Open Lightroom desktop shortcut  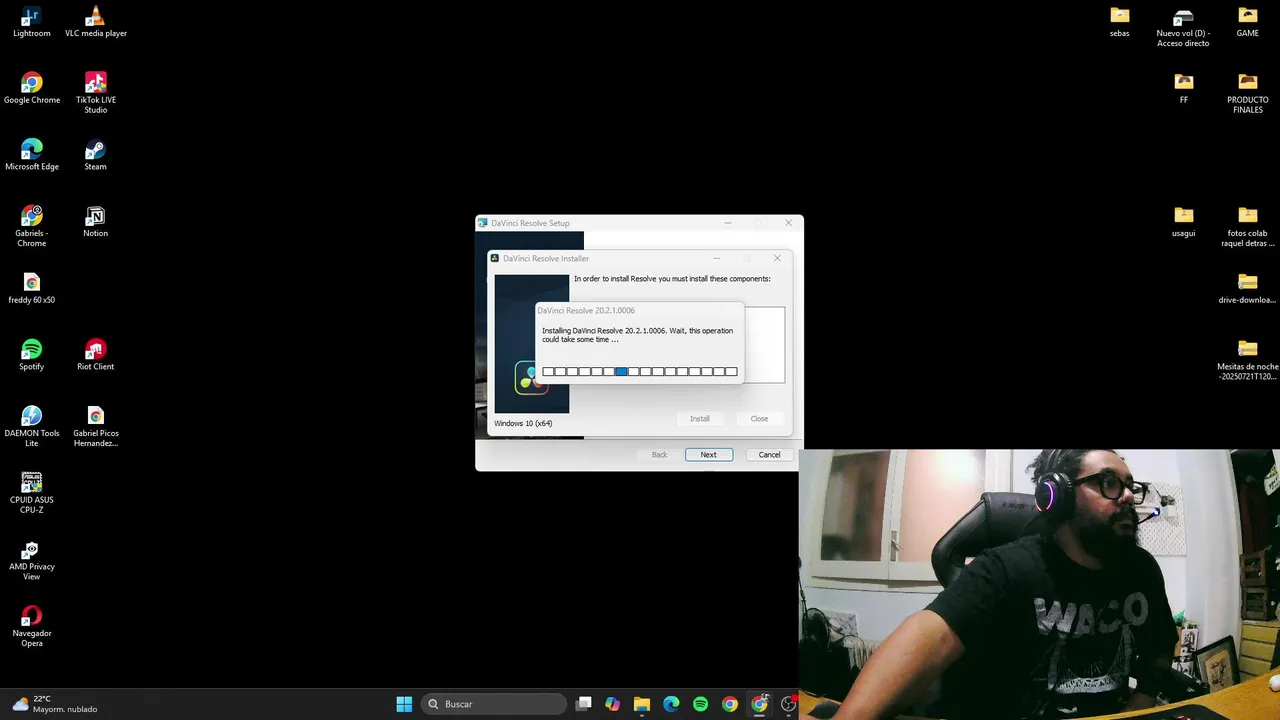pos(31,22)
